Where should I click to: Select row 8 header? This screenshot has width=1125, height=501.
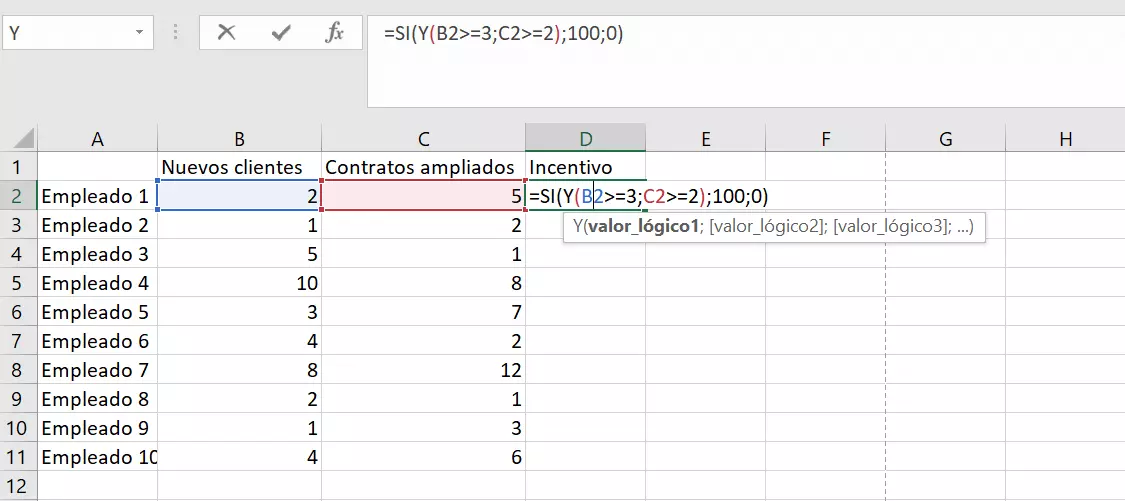(19, 370)
